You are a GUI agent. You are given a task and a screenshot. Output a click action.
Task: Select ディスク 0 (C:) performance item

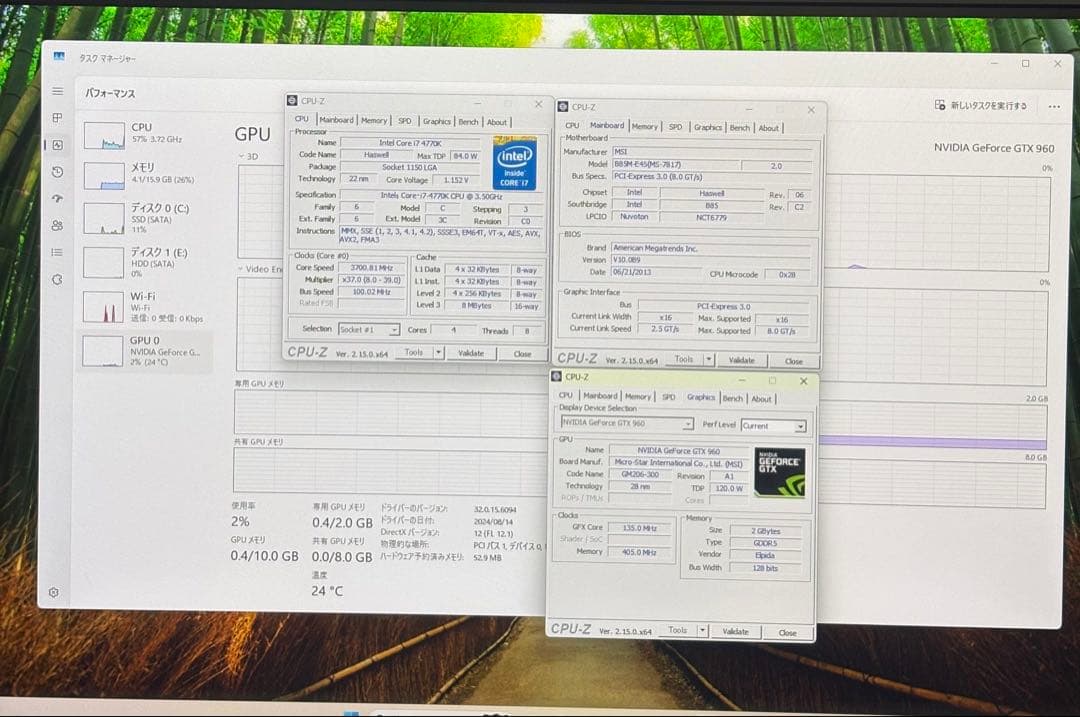click(147, 217)
